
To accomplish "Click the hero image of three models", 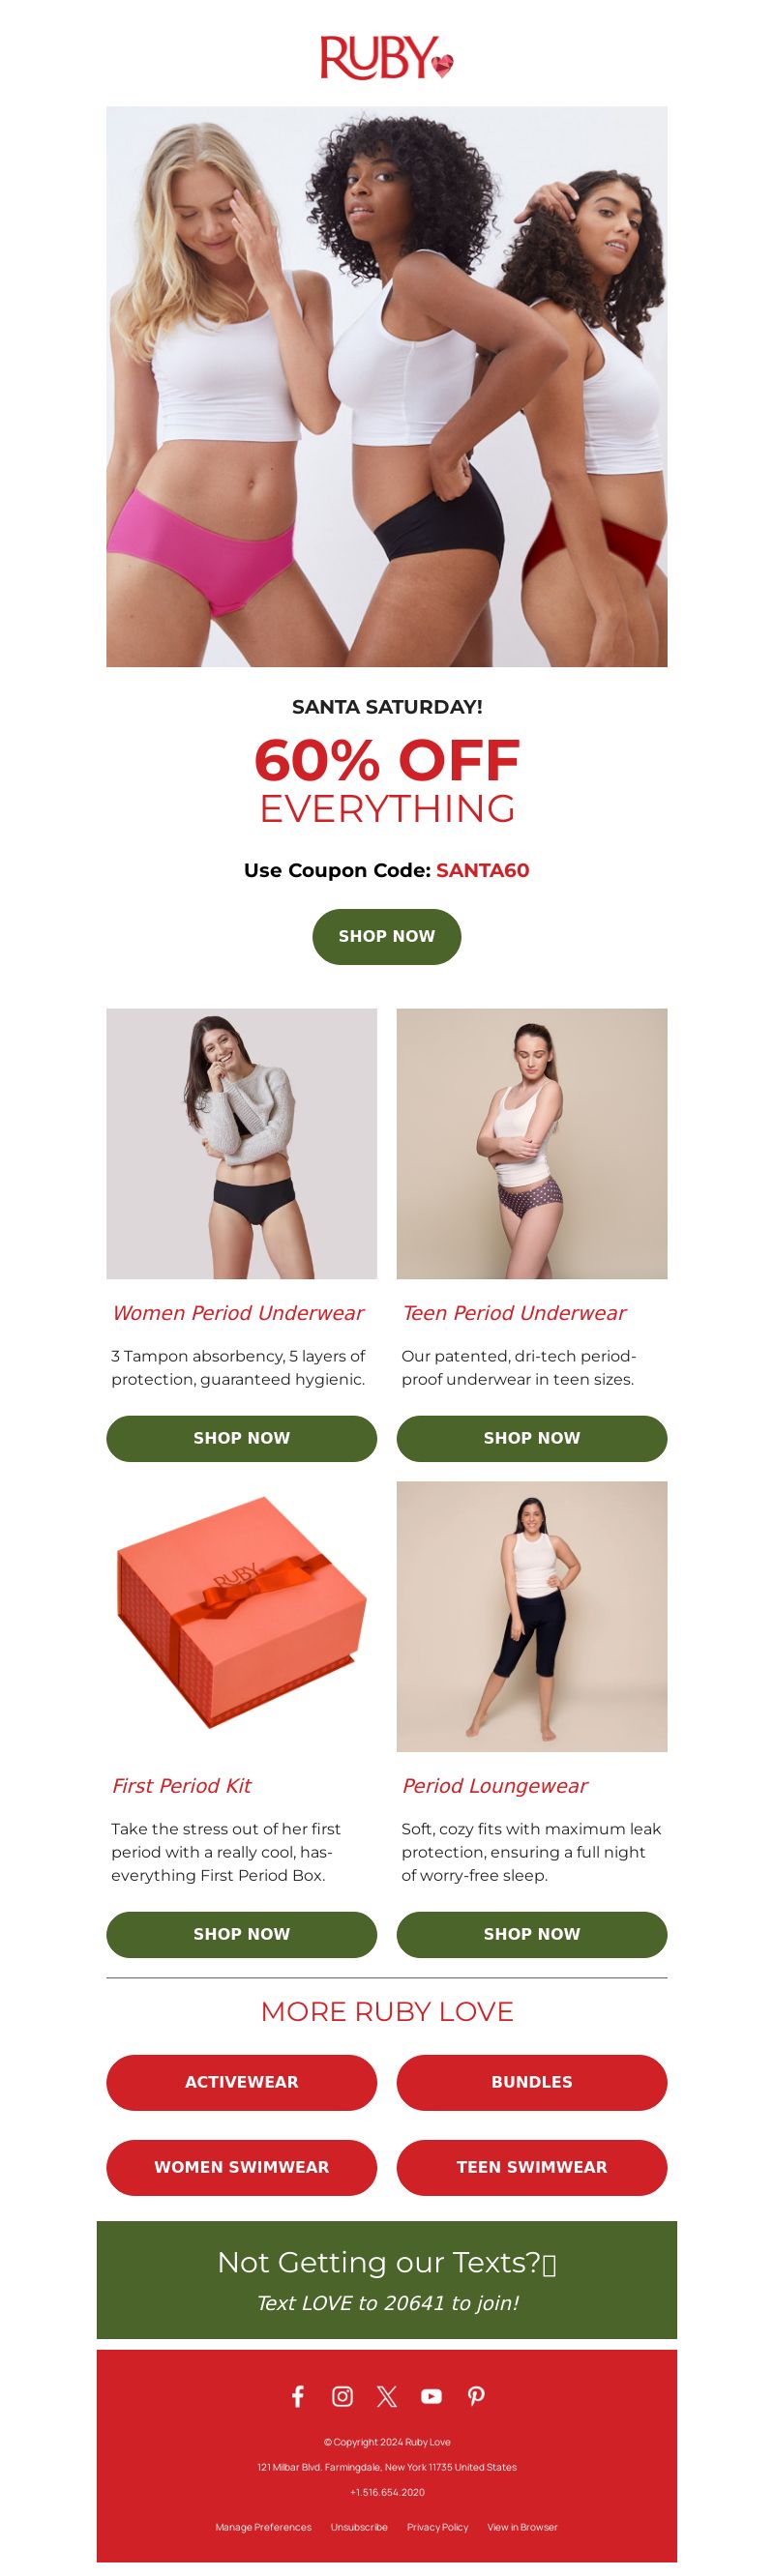I will click(x=387, y=386).
